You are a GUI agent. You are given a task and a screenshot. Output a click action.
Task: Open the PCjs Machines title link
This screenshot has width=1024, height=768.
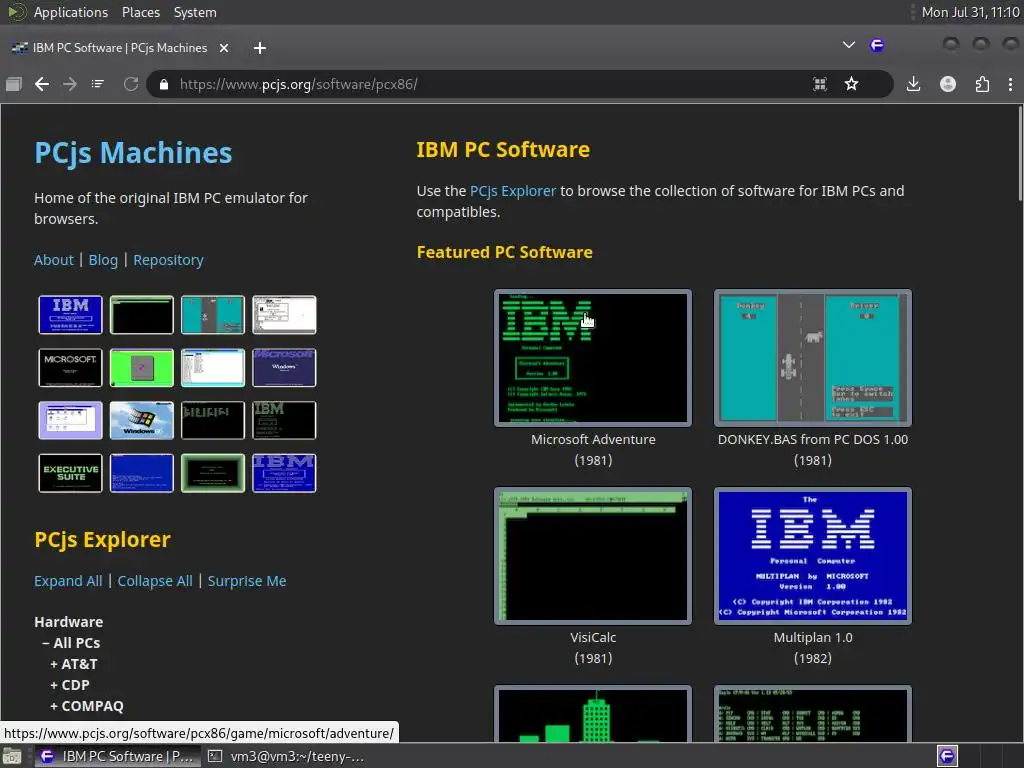pos(133,153)
